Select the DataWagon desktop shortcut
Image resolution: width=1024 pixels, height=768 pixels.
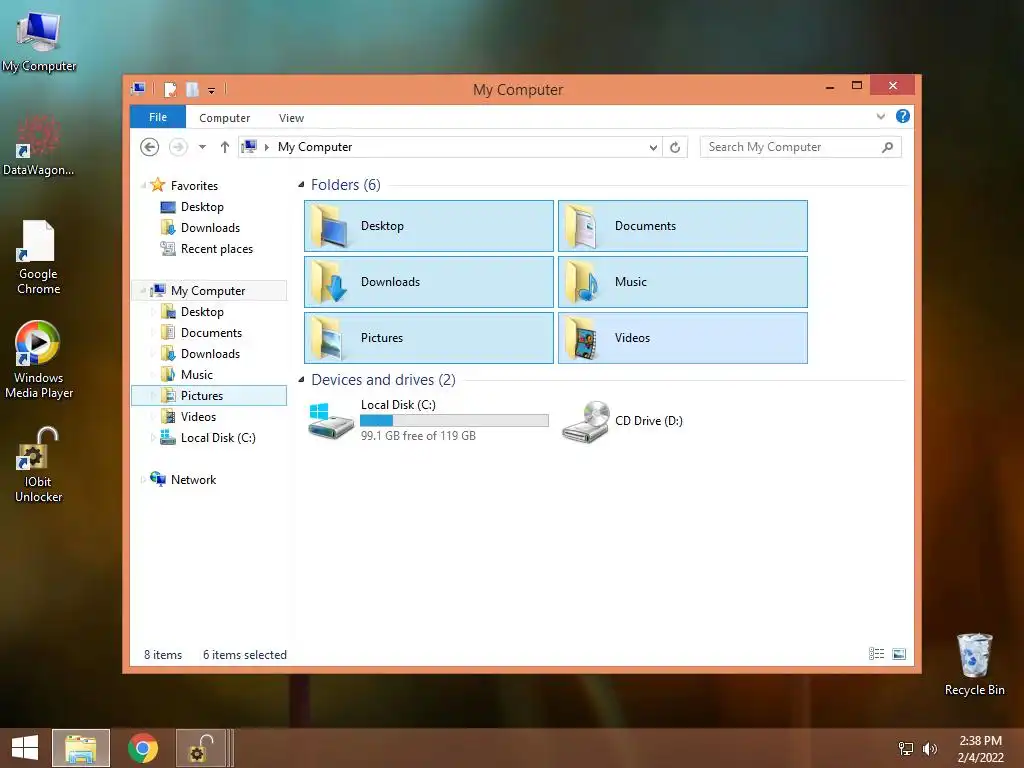[x=39, y=145]
